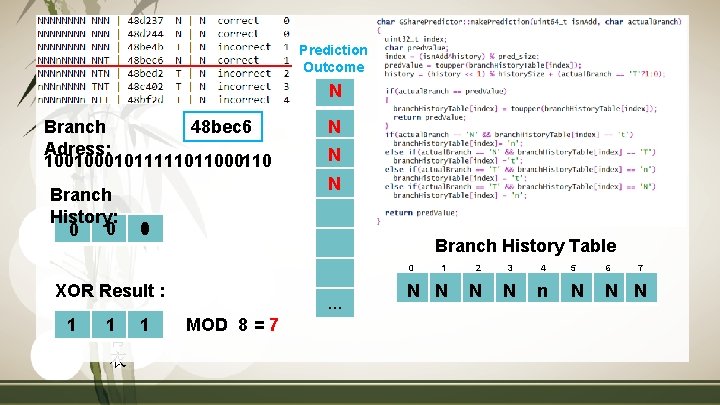Select Branch History Table cell index 4
The image size is (720, 405).
point(543,287)
